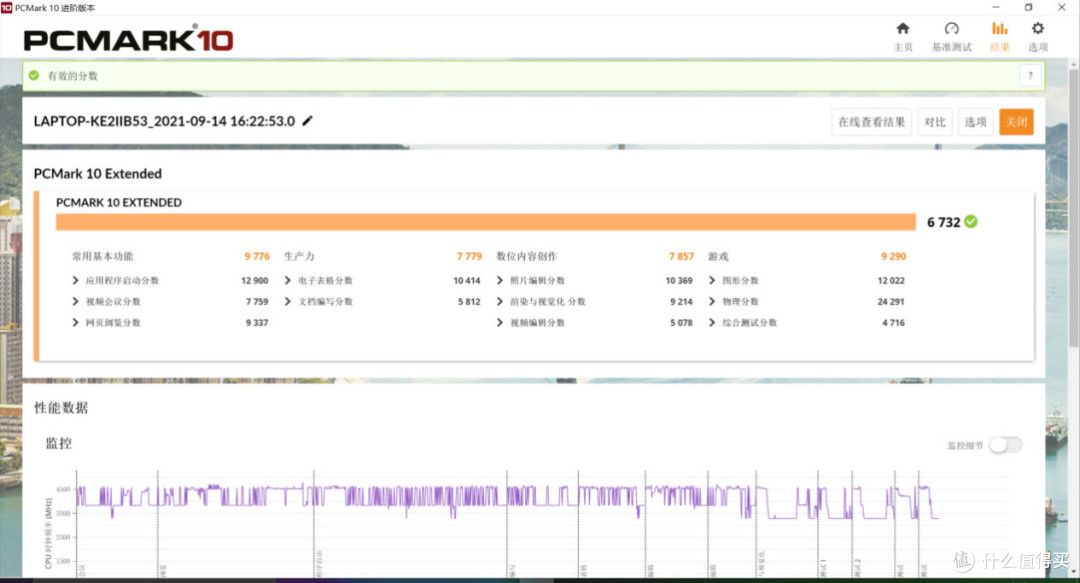Click the 常用基本功能 score 9 776
Viewport: 1080px width, 583px height.
point(257,256)
